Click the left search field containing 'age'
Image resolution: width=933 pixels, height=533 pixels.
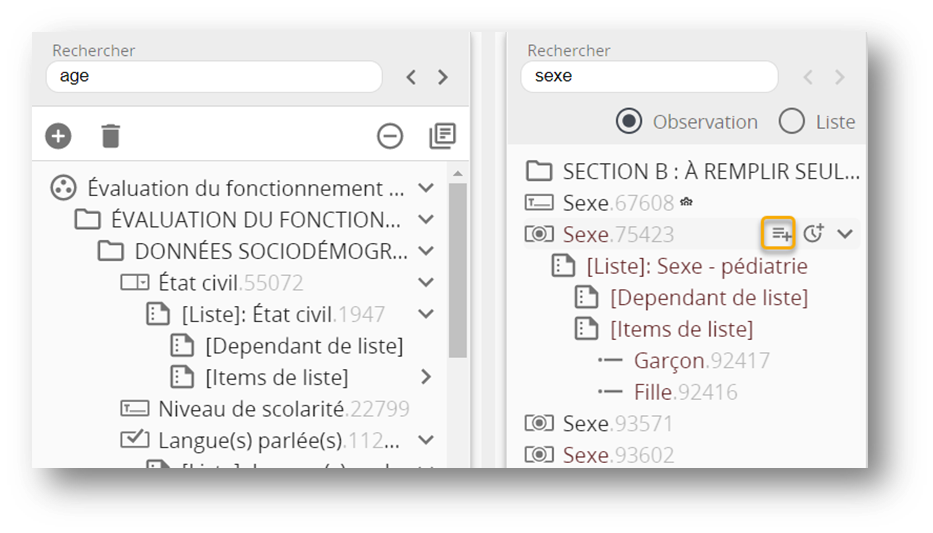(x=213, y=76)
